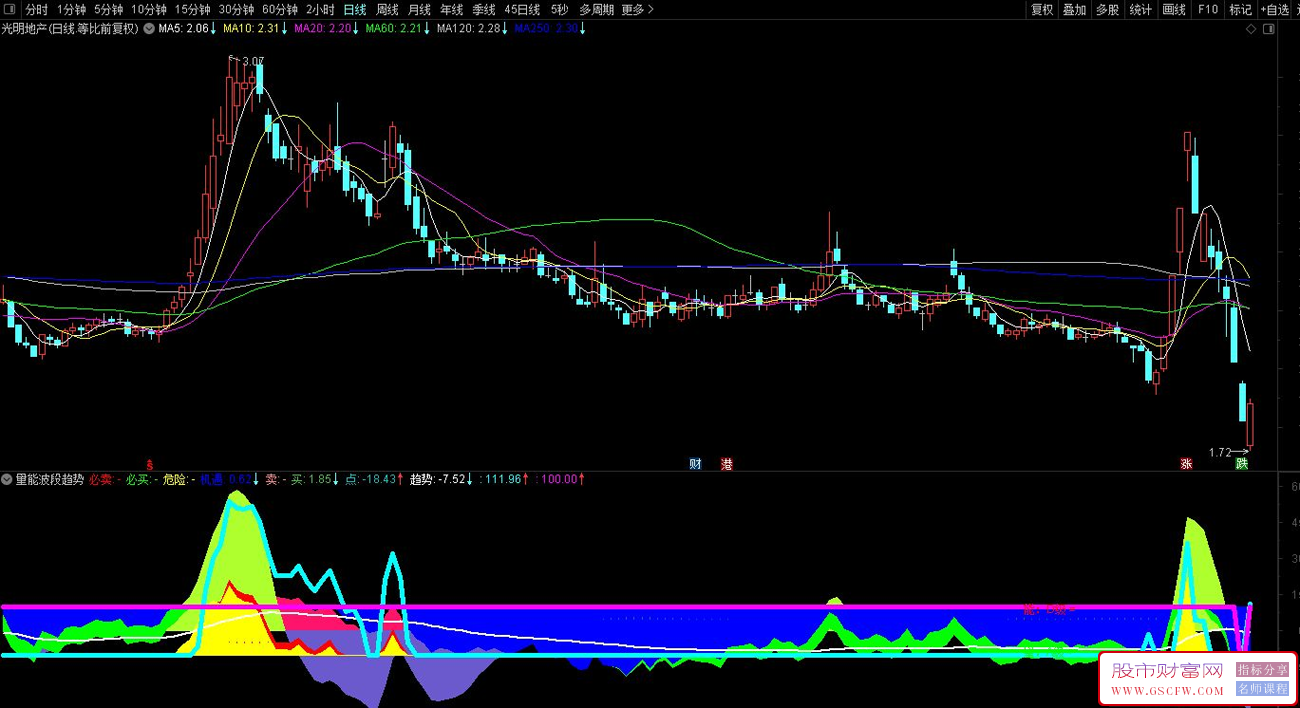Click the 点: -18.43 value label
The height and width of the screenshot is (708, 1300).
371,479
